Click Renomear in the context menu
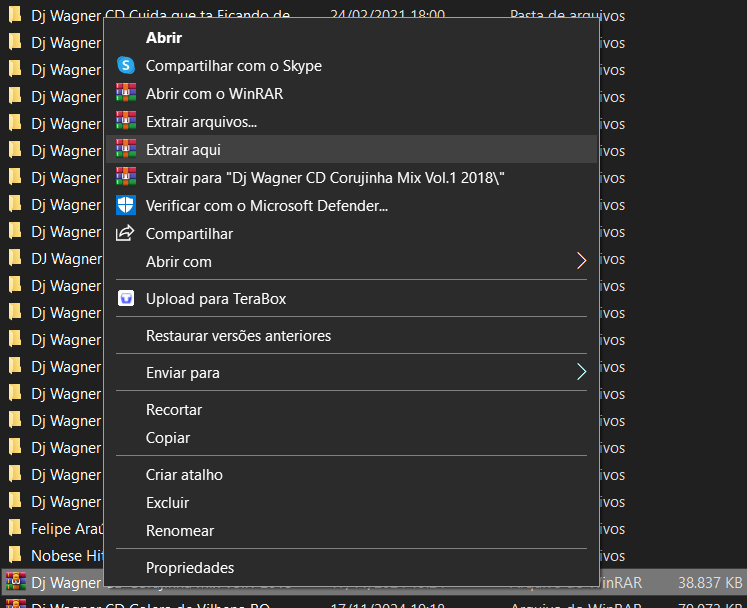The height and width of the screenshot is (608, 747). pos(180,531)
